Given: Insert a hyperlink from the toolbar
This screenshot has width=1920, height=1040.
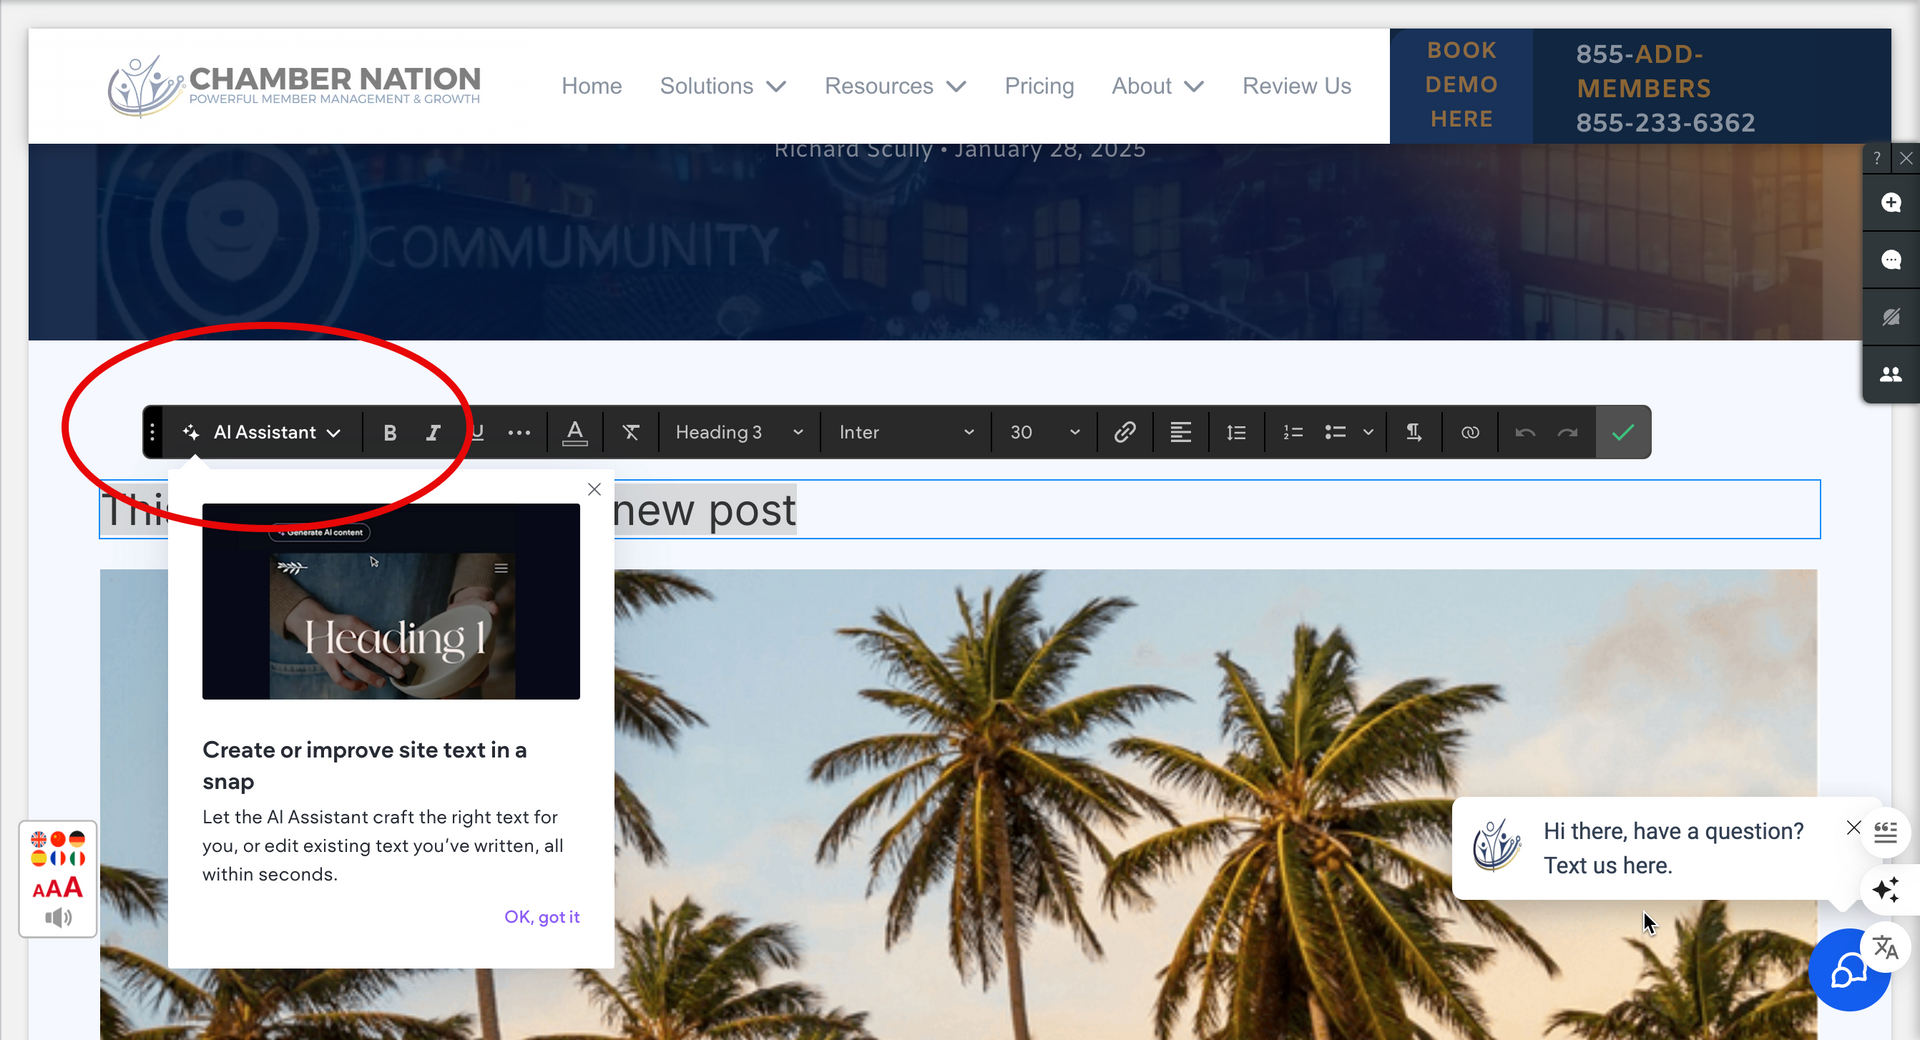Looking at the screenshot, I should (1125, 432).
